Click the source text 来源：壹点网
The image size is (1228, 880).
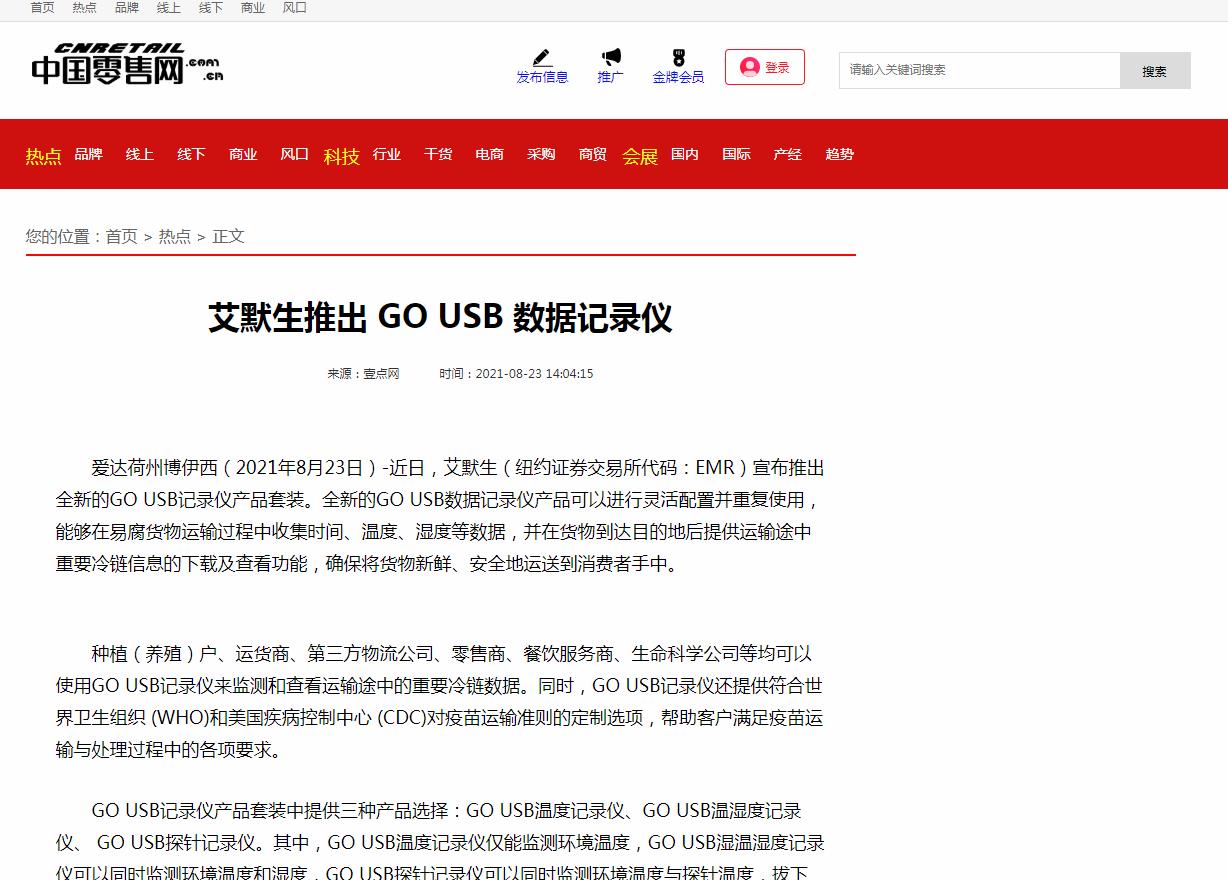(x=363, y=373)
